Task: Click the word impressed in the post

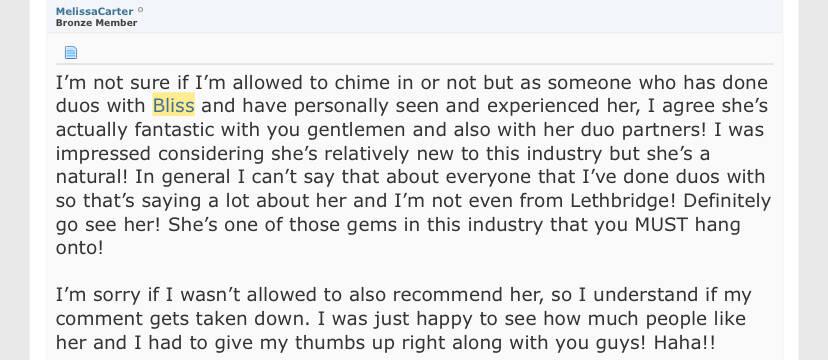Action: pyautogui.click(x=104, y=154)
